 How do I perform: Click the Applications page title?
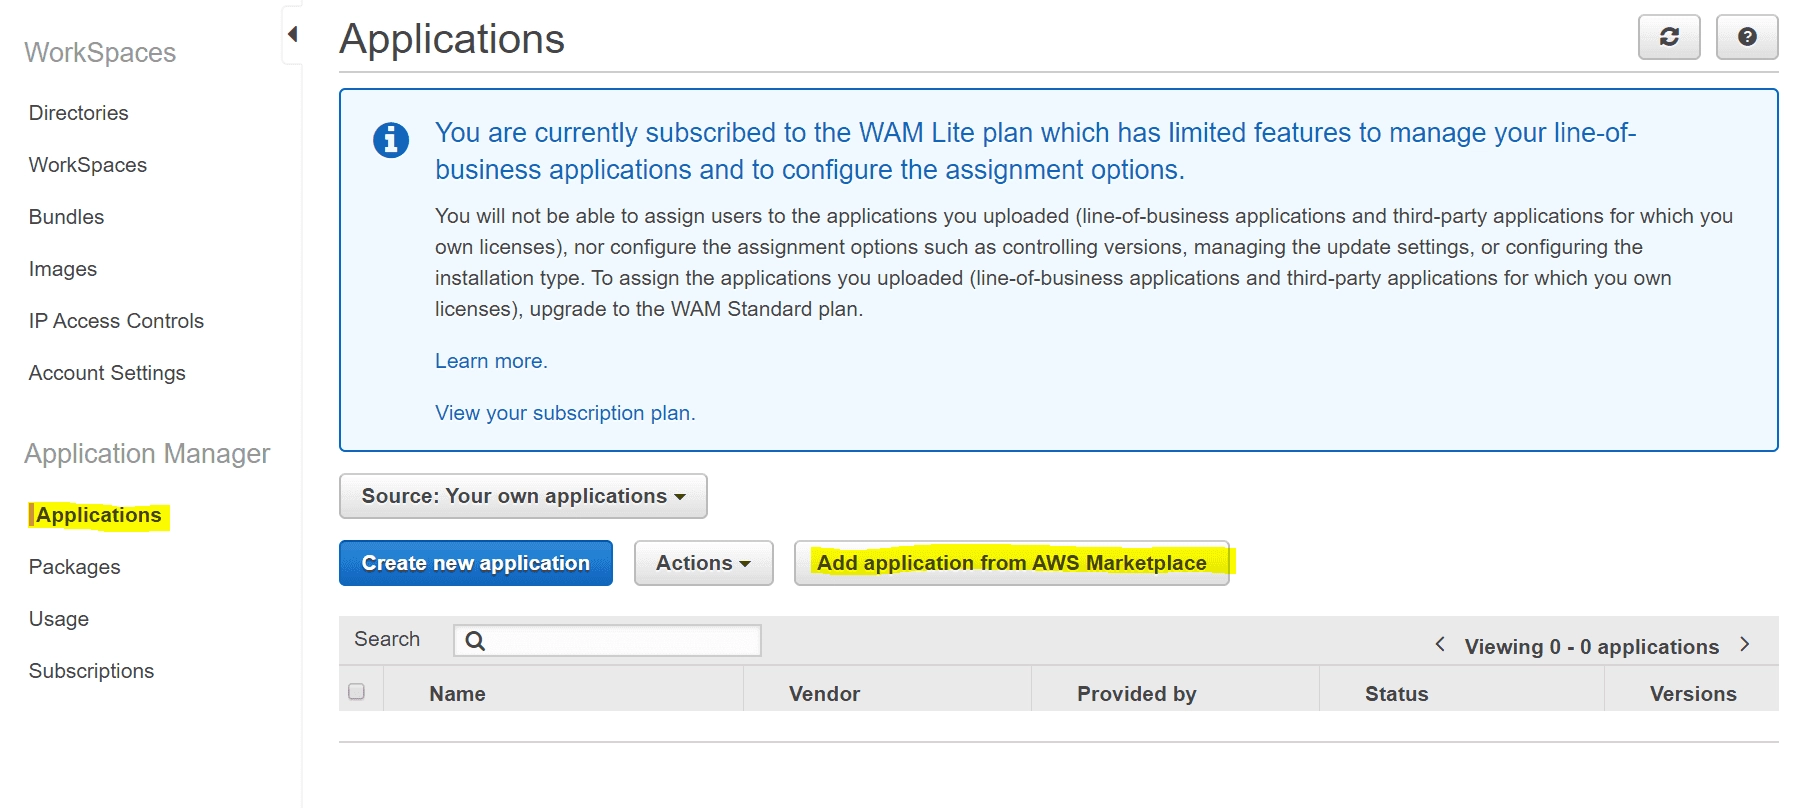click(x=452, y=39)
